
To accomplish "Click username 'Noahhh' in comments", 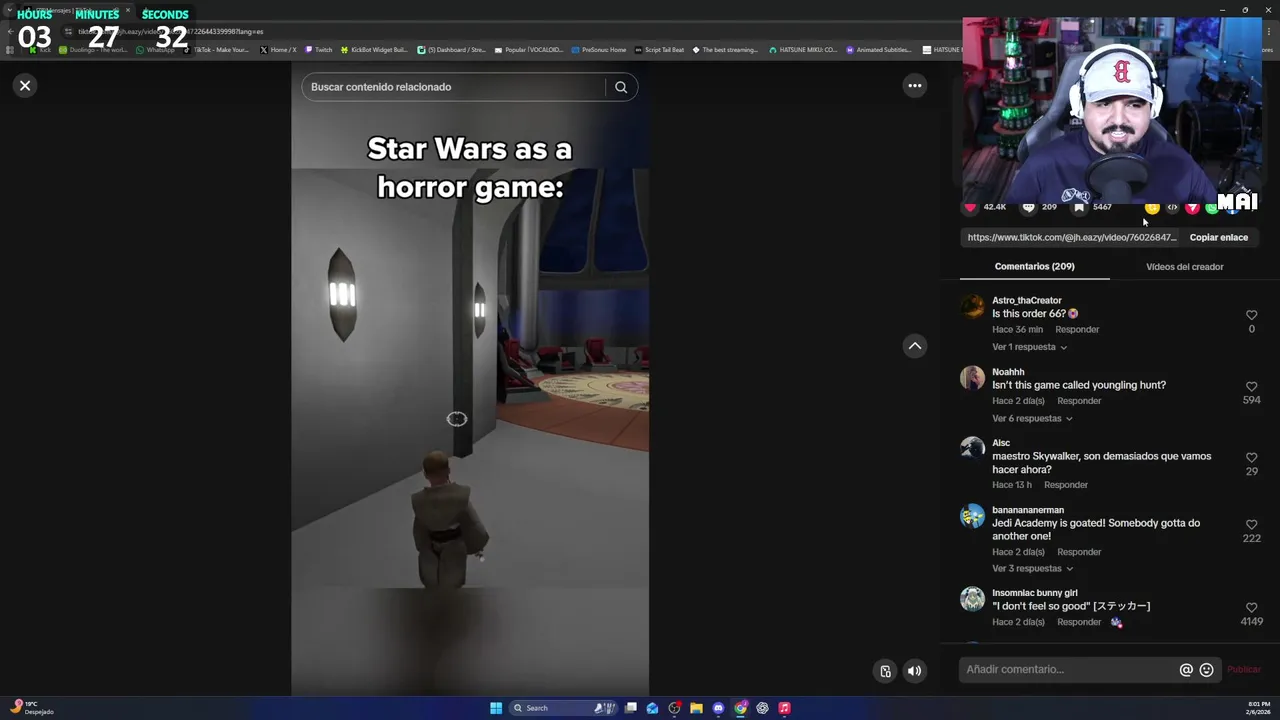I will [x=1008, y=372].
